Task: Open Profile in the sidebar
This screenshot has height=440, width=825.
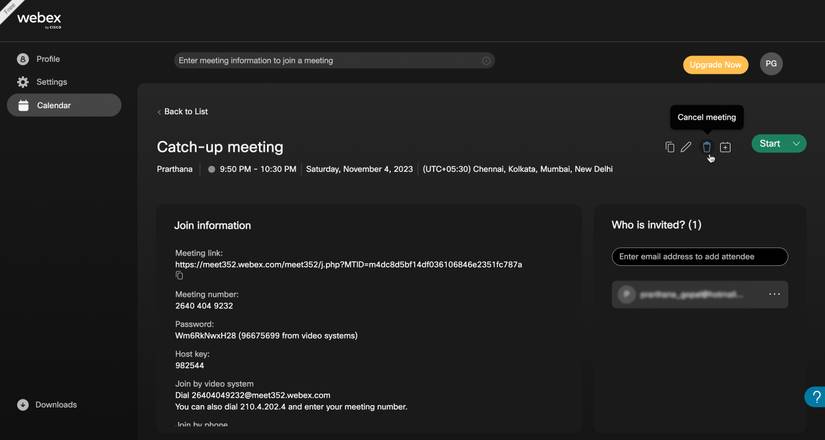Action: (48, 59)
